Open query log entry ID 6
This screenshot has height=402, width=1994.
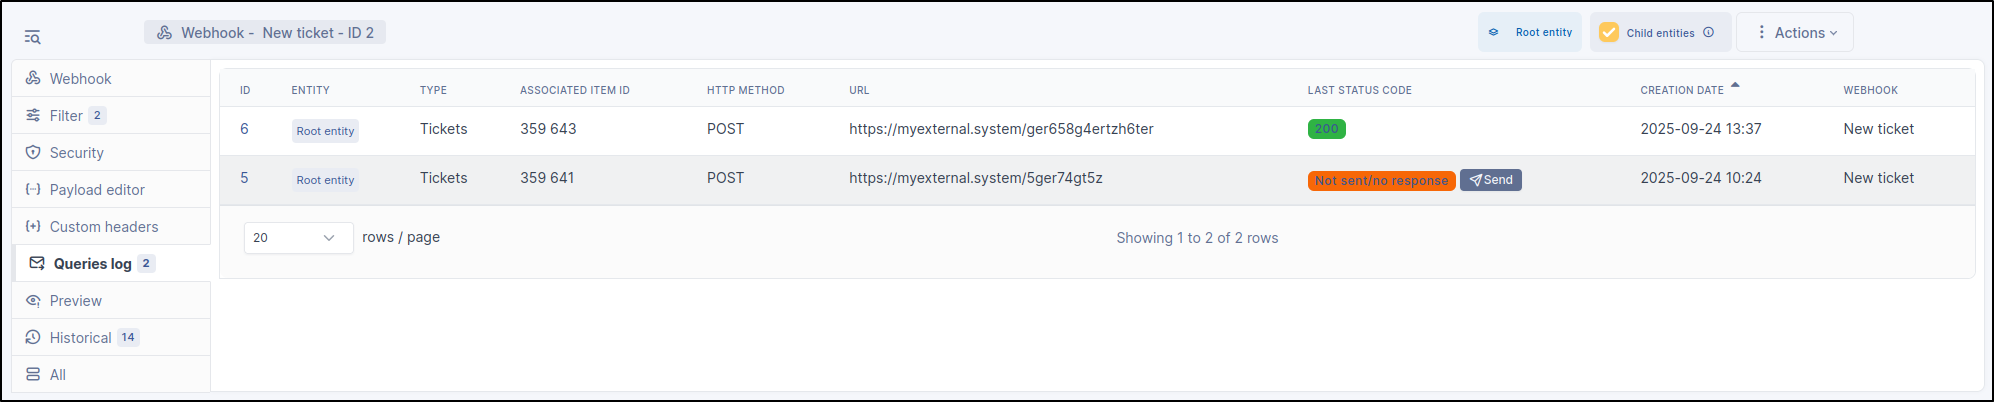pos(244,129)
